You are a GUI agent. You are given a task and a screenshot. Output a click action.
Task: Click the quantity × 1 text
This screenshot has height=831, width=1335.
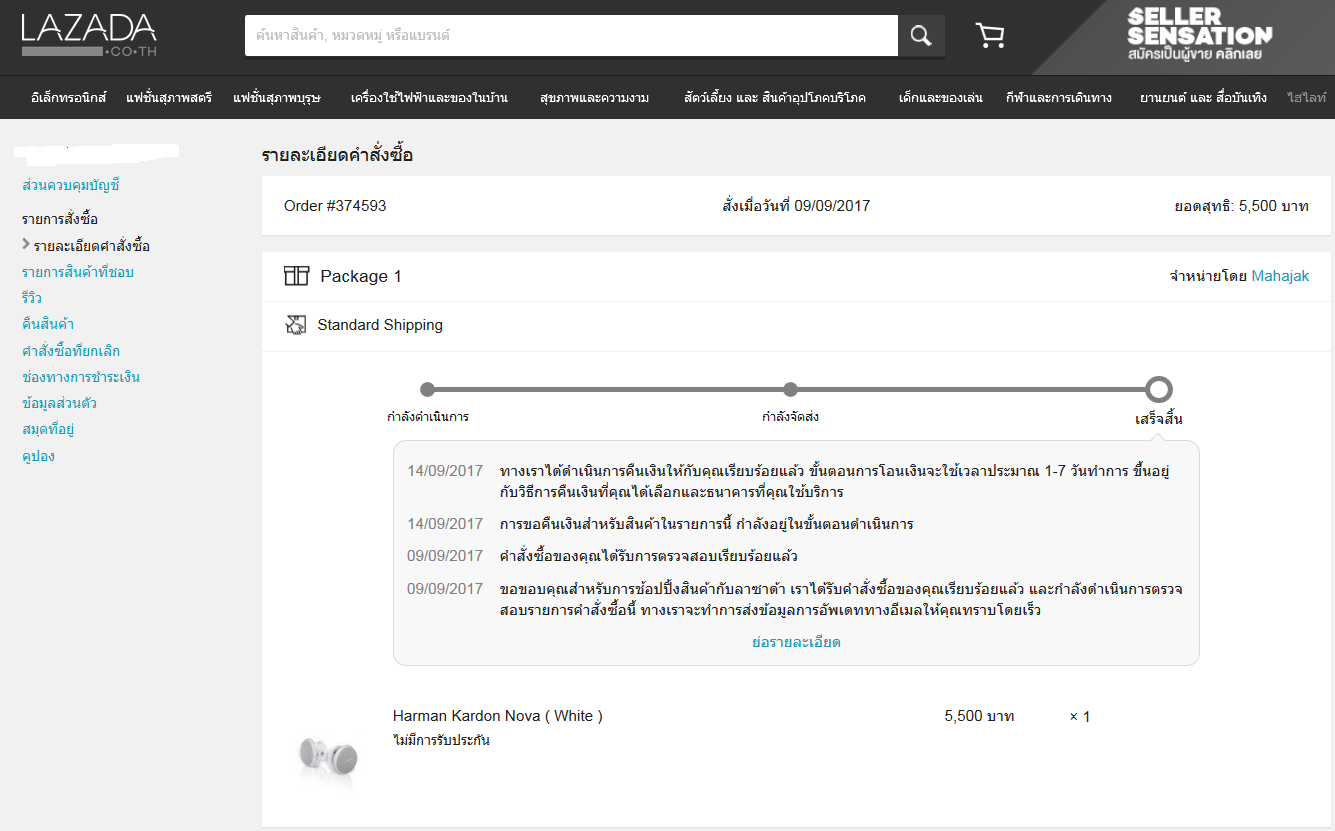click(x=1080, y=716)
